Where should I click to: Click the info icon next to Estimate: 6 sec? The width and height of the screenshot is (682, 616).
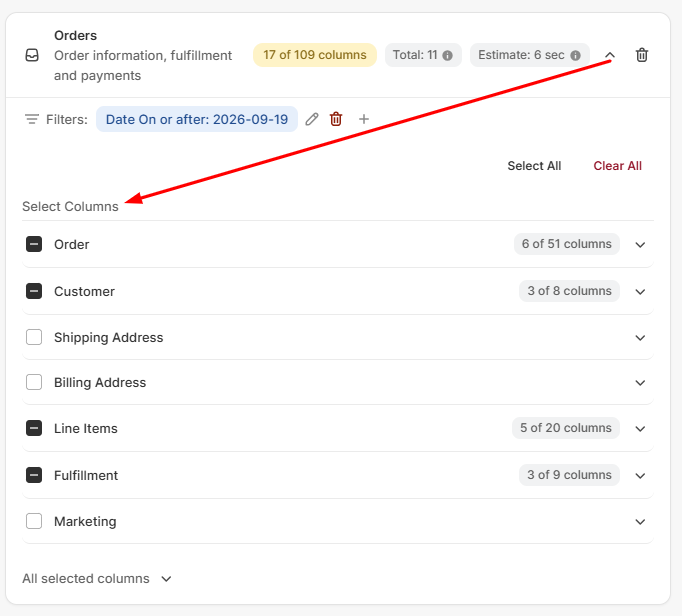(x=575, y=55)
